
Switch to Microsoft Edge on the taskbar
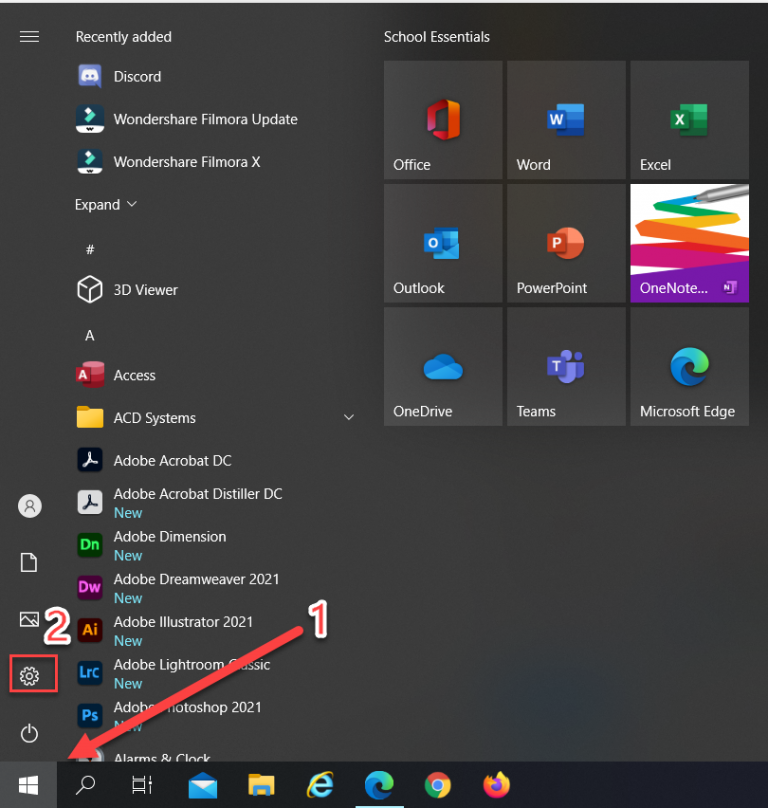click(x=379, y=785)
